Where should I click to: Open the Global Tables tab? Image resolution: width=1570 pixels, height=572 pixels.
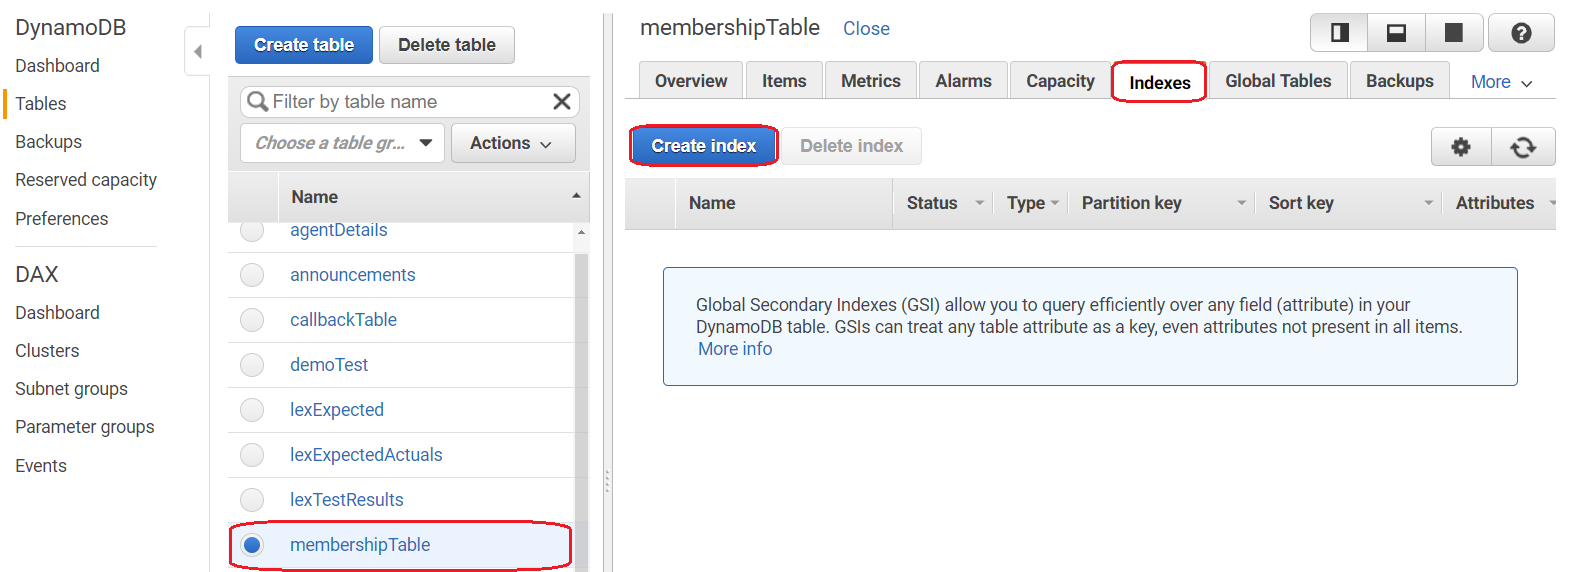click(1278, 81)
